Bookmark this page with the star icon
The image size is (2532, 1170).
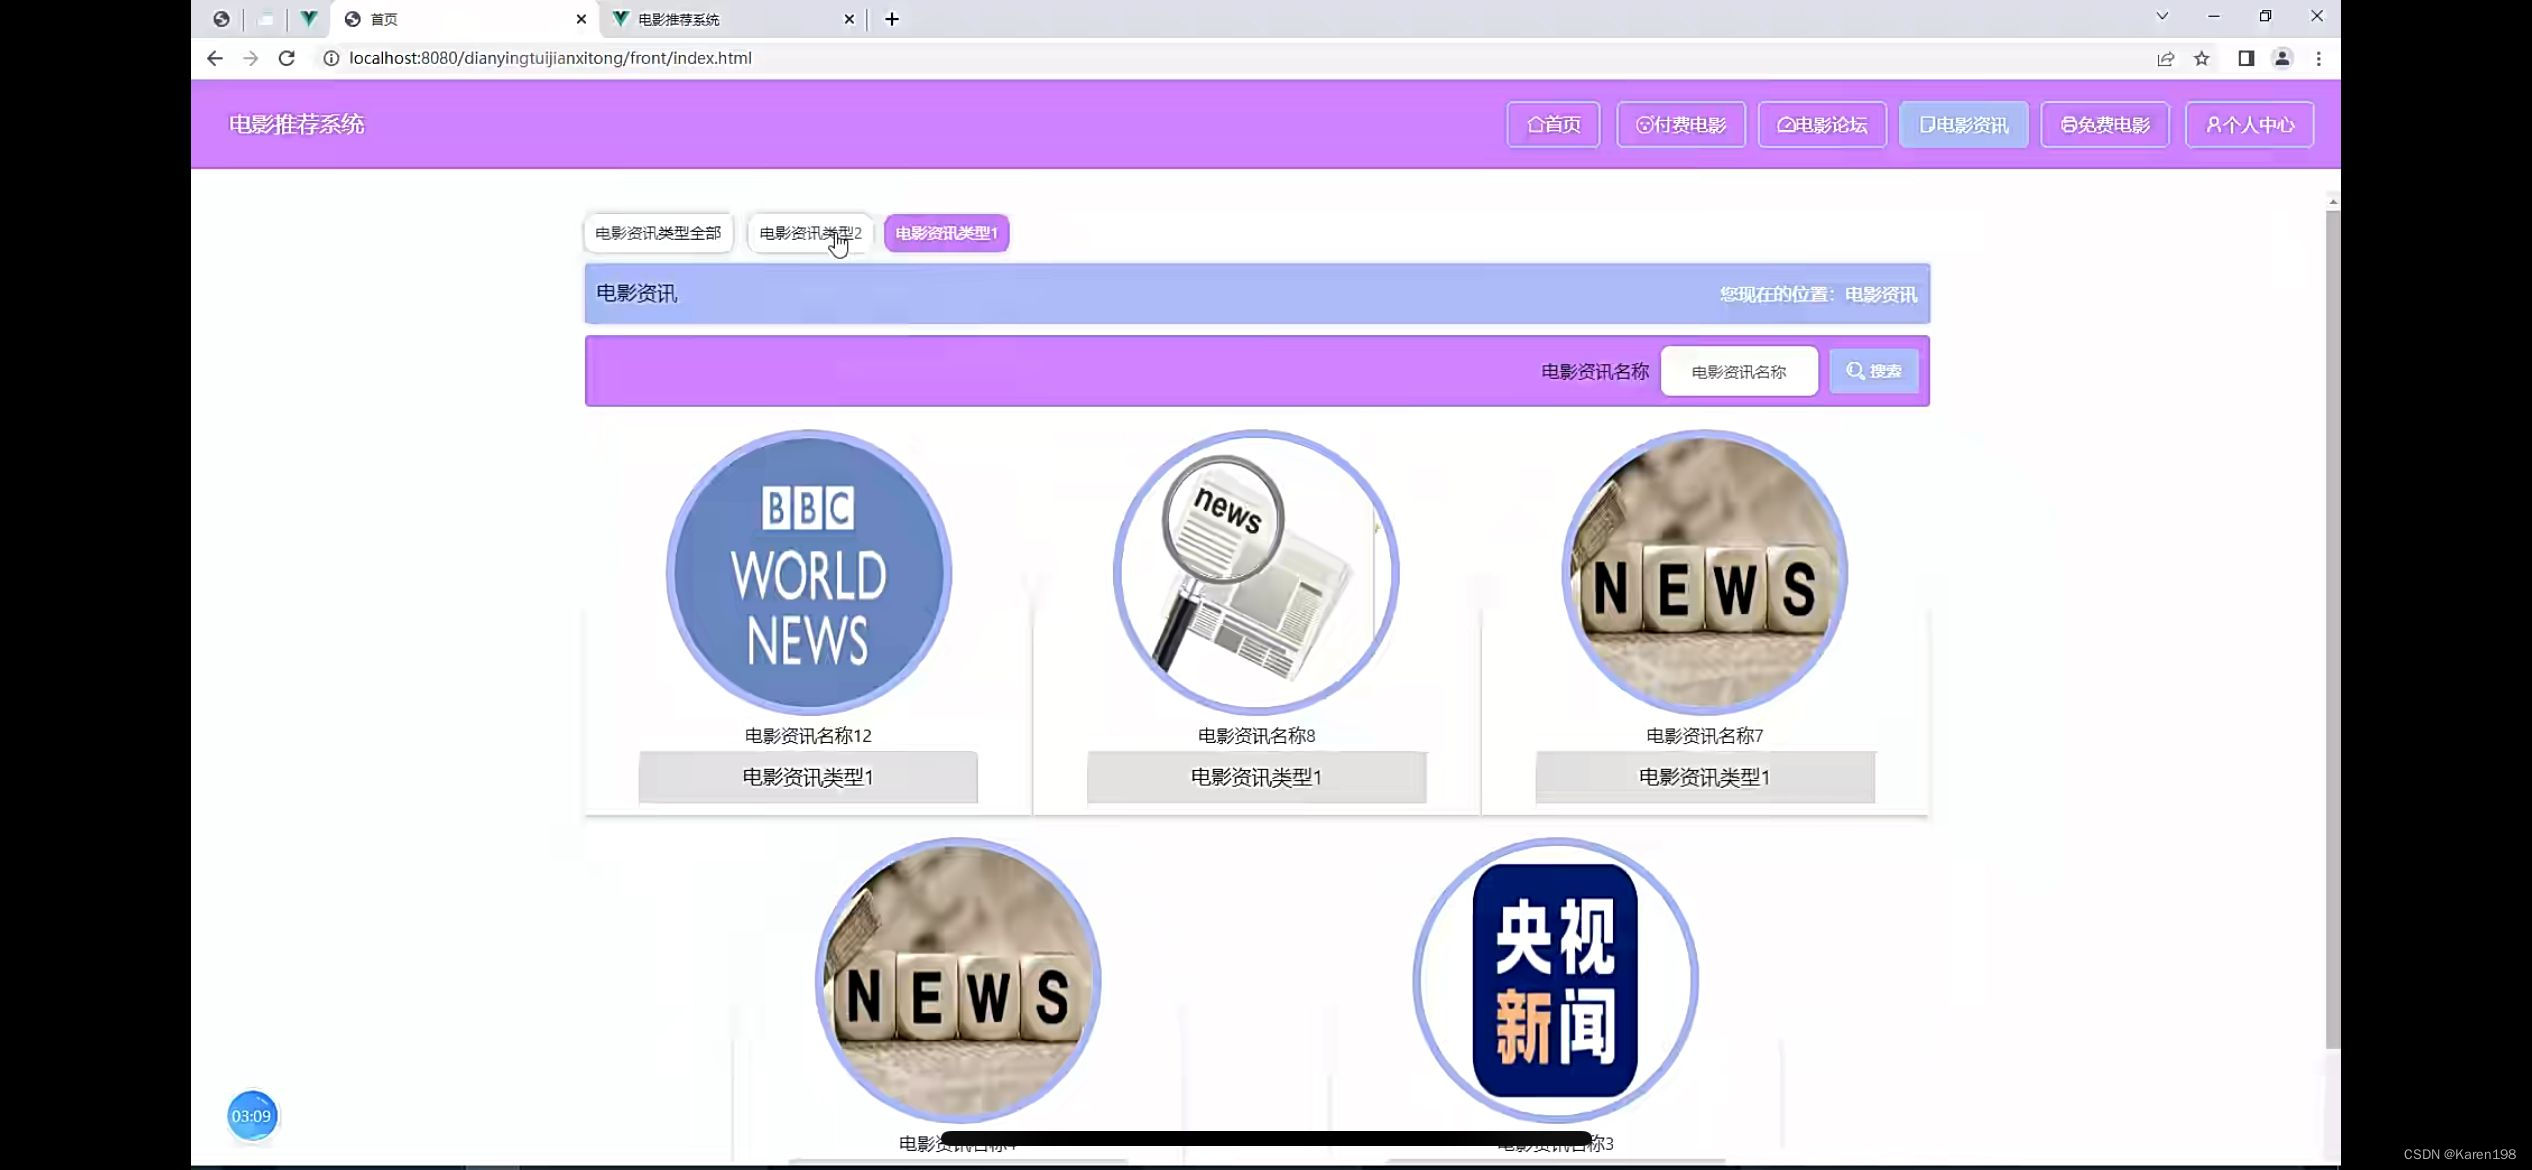[2201, 58]
